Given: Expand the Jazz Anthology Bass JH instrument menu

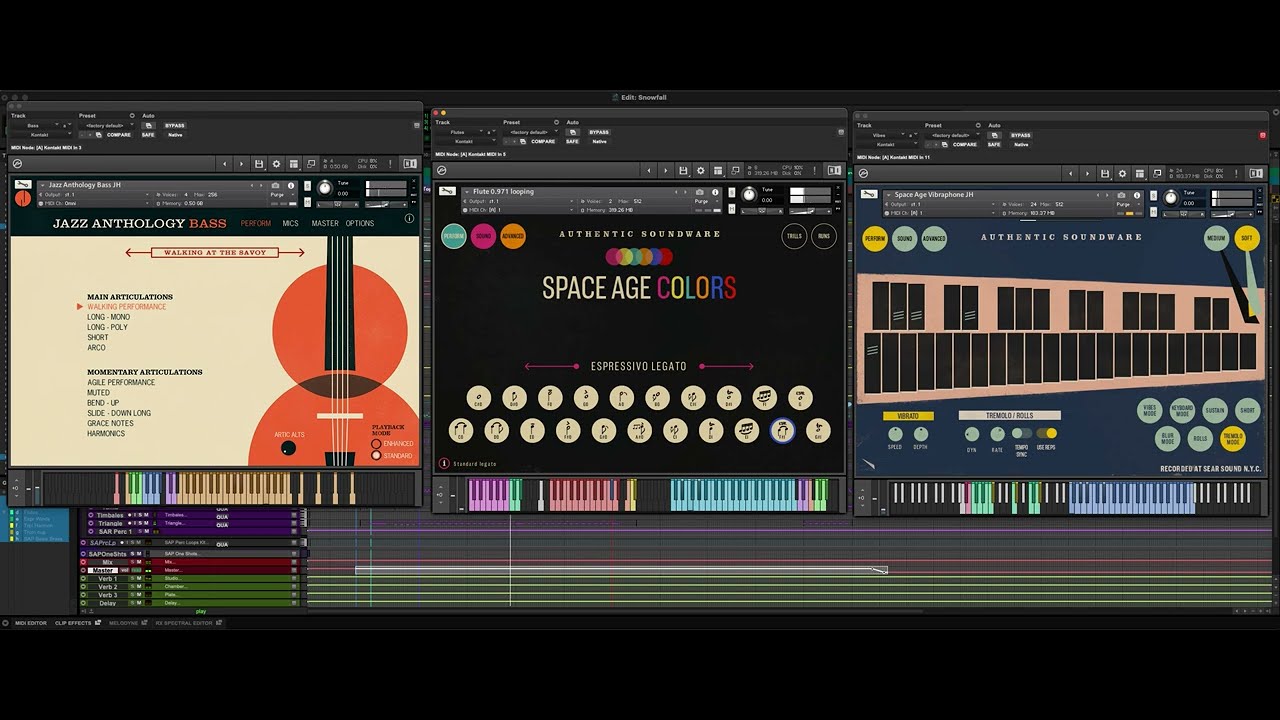Looking at the screenshot, I should pos(42,185).
